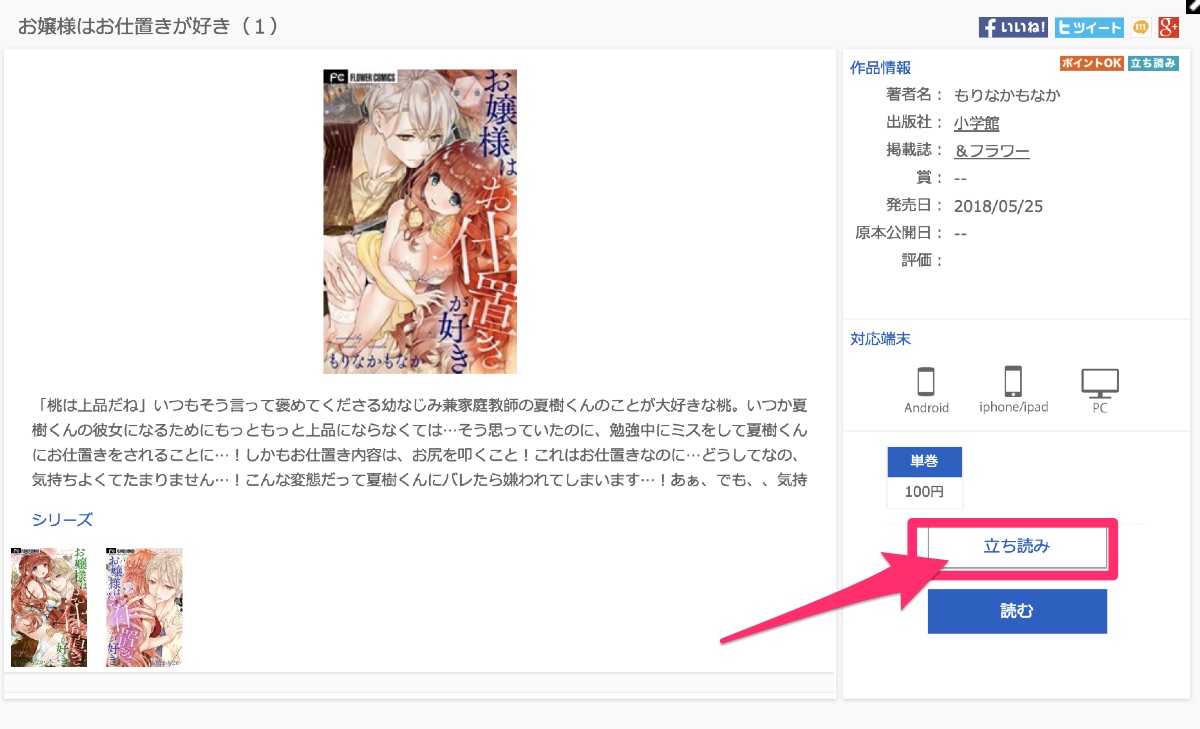Click the title お嬢様はお仕置きが好き（1）
The height and width of the screenshot is (729, 1200).
click(x=148, y=26)
